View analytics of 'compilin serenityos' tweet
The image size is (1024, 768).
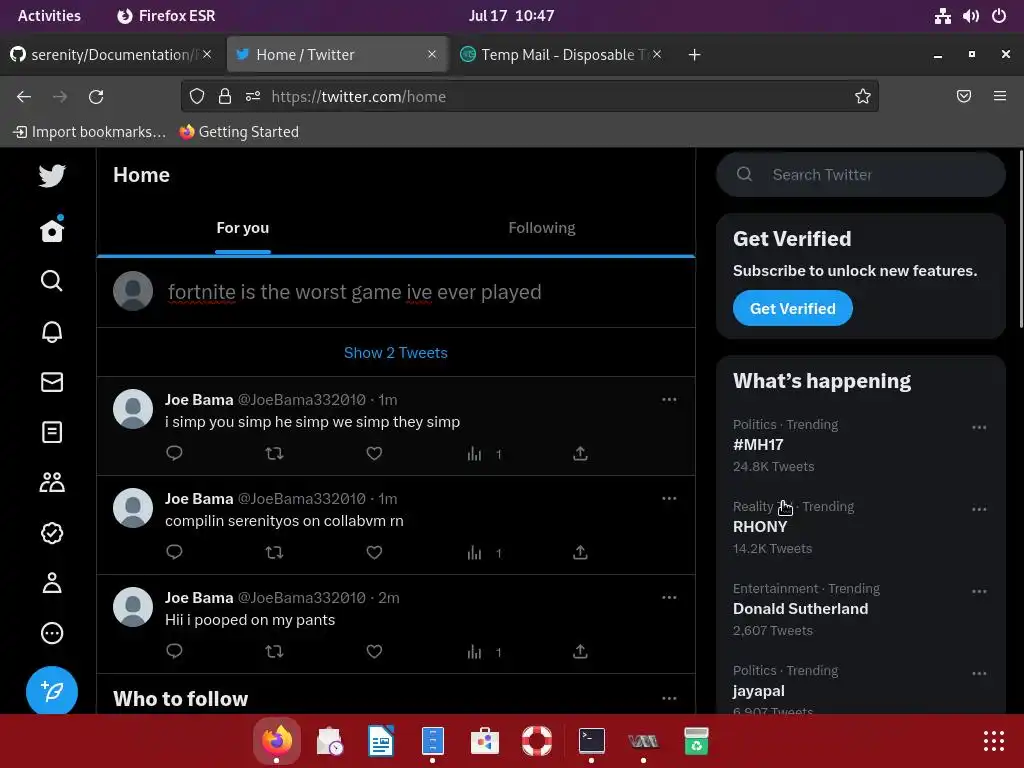[x=485, y=553]
